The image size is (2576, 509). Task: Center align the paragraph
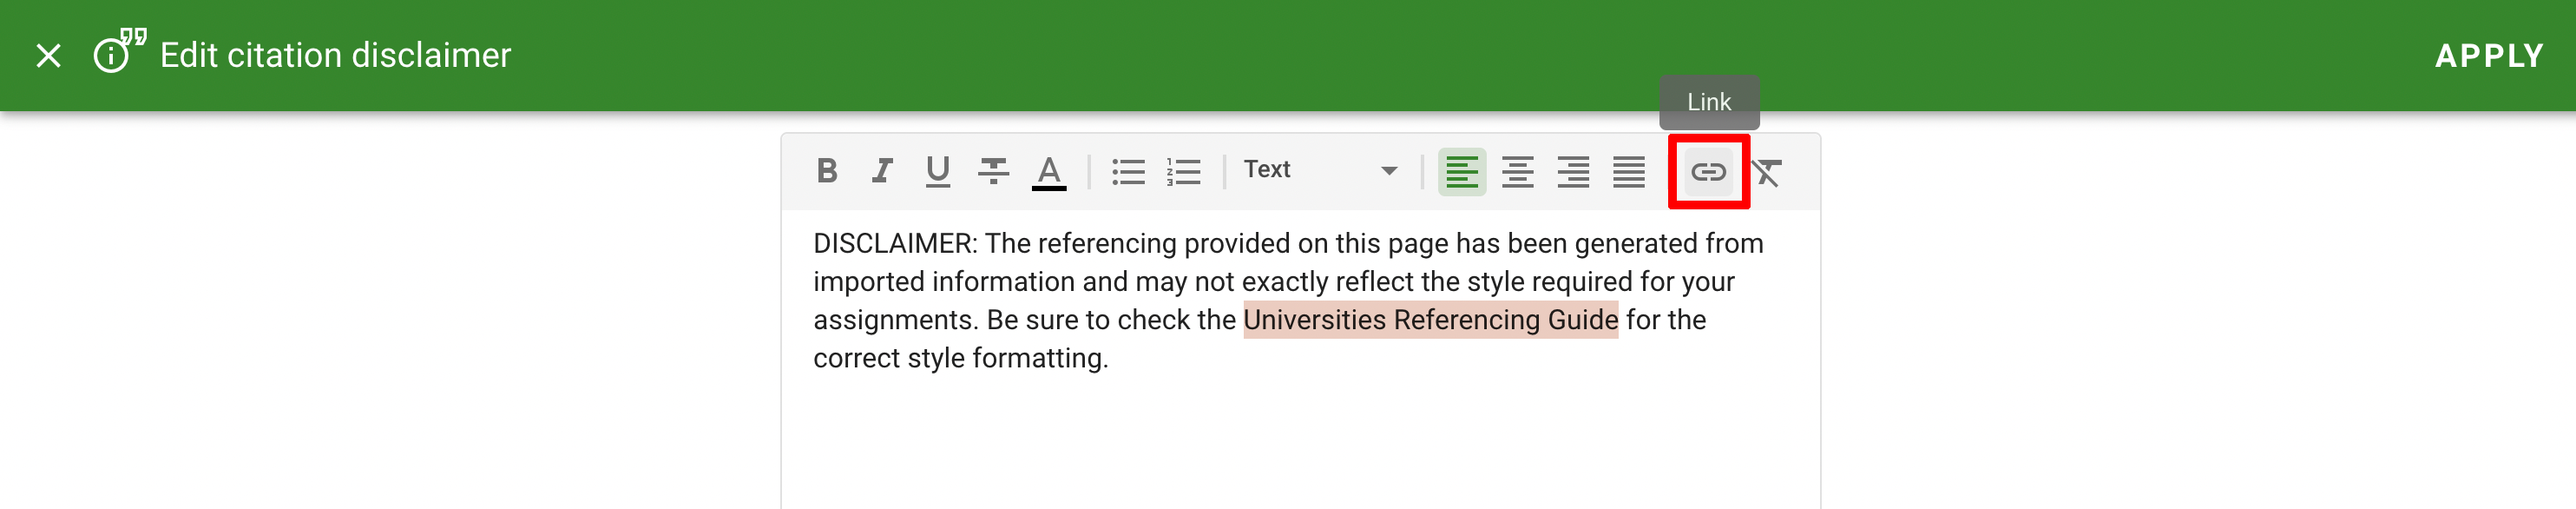tap(1517, 172)
